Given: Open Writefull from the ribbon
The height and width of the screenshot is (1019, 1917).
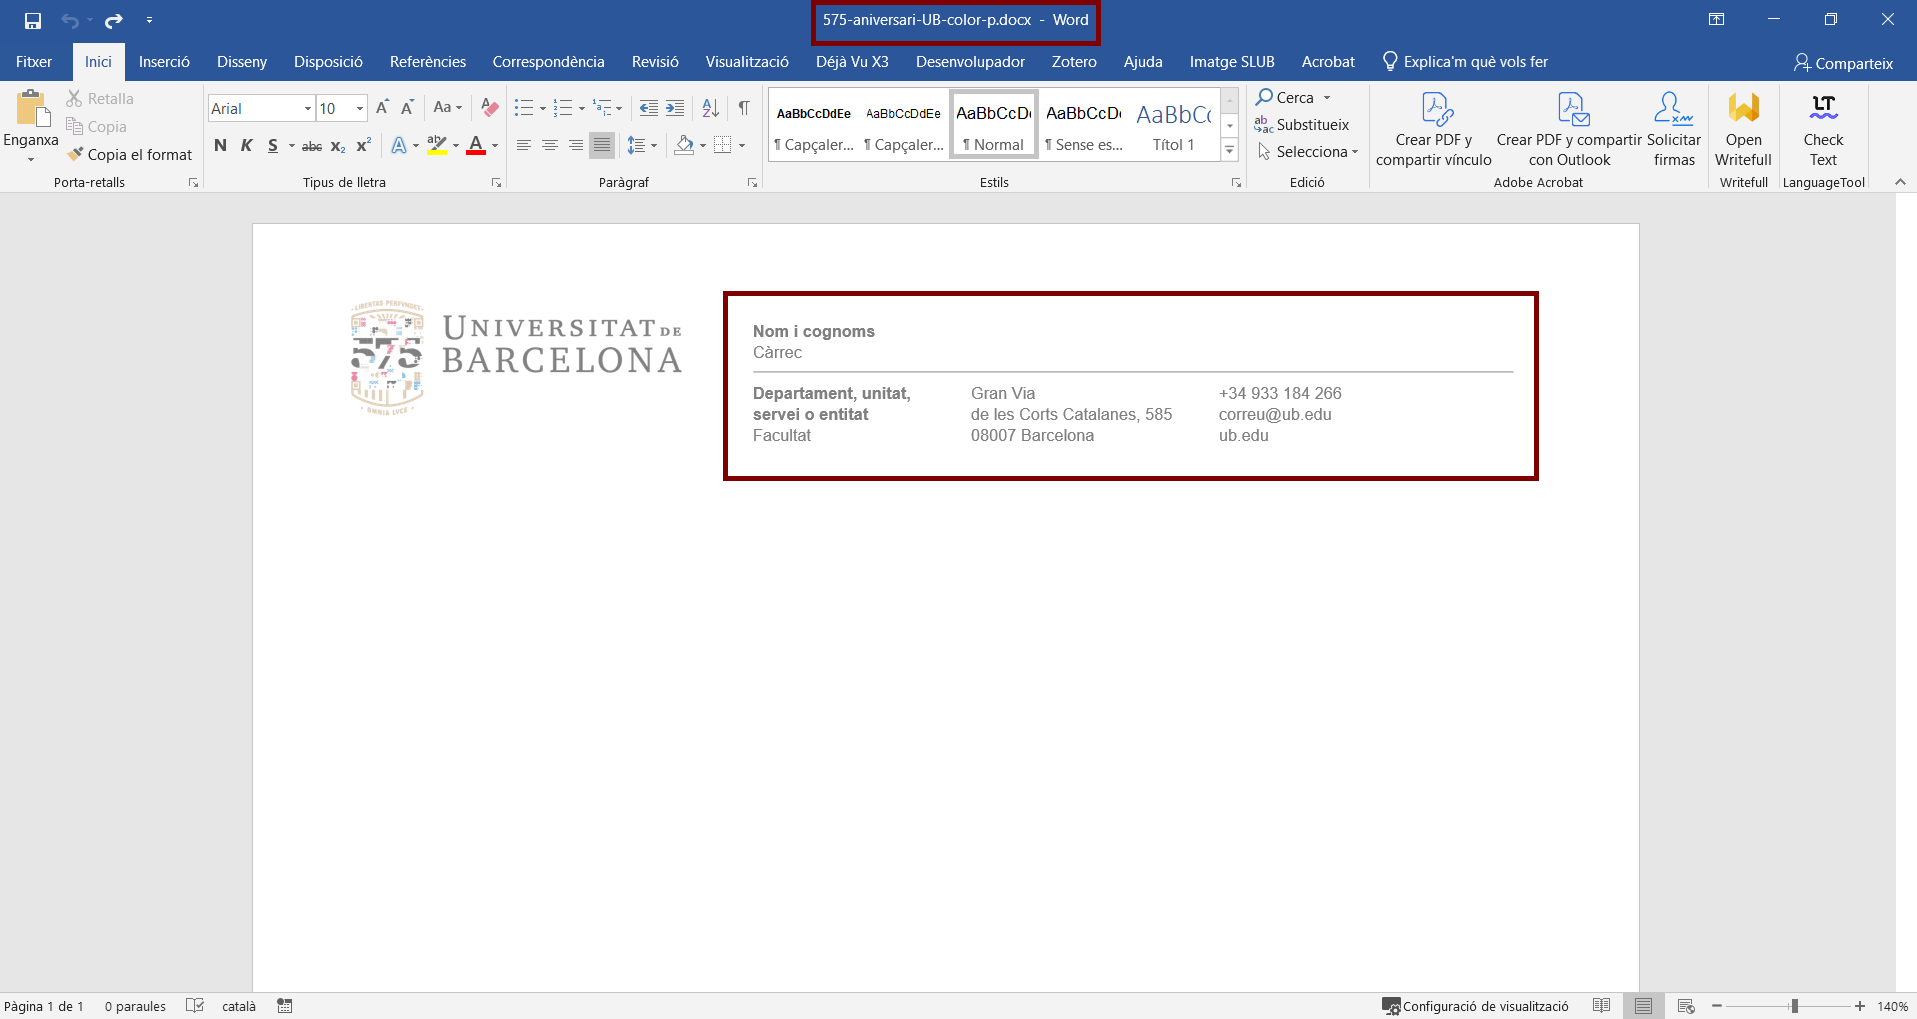Looking at the screenshot, I should pyautogui.click(x=1743, y=130).
